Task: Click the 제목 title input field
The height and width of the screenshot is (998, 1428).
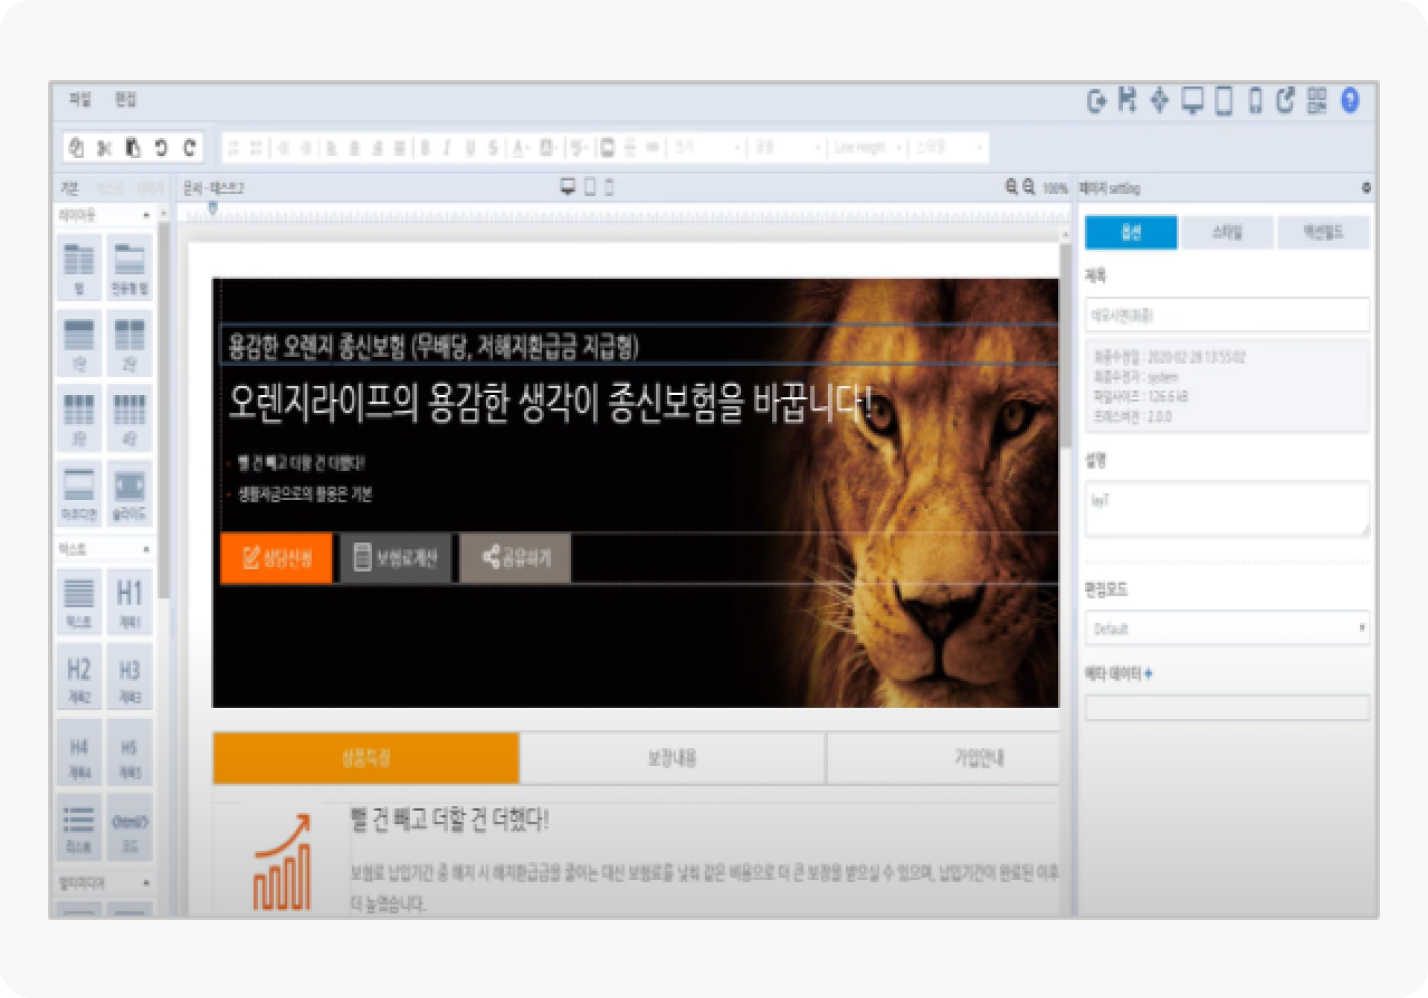Action: (x=1227, y=315)
